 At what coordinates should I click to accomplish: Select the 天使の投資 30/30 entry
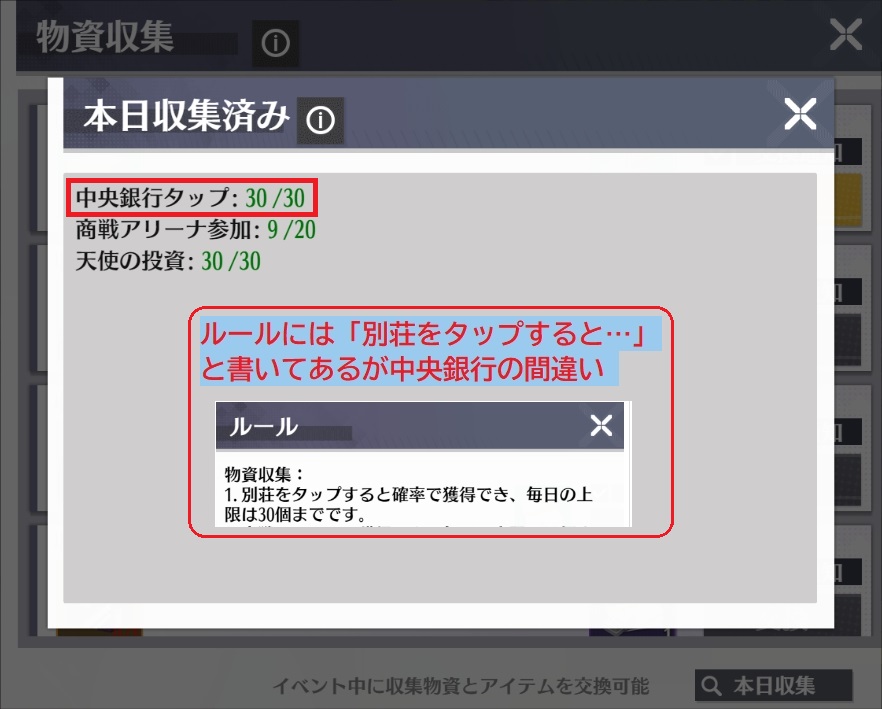point(168,261)
